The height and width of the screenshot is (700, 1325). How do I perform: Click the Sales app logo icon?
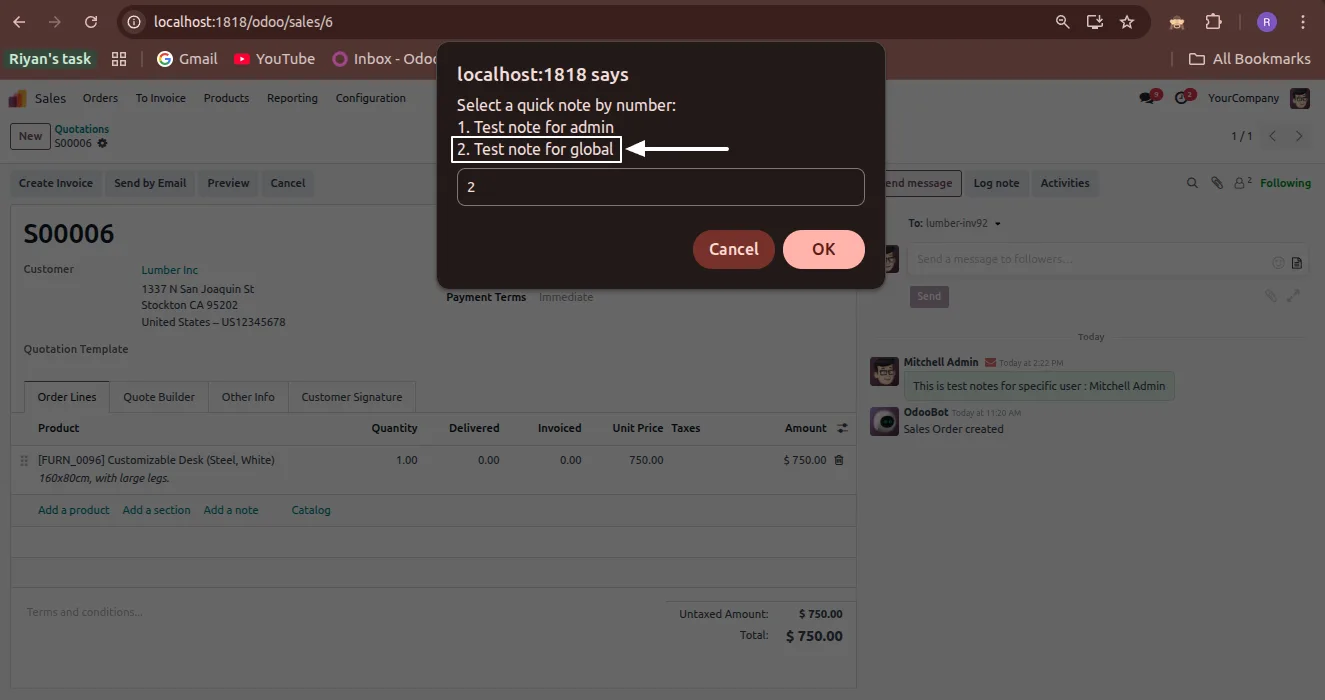coord(18,98)
